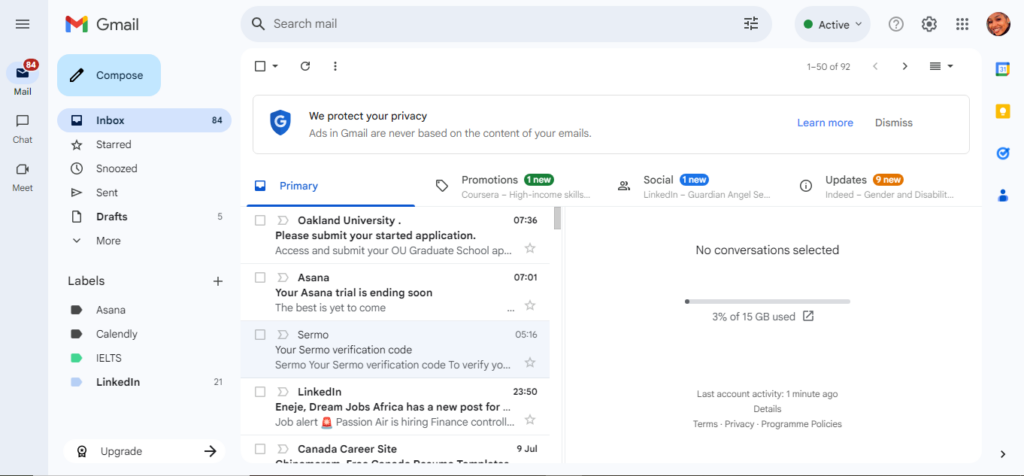Switch to Mail in the left rail
The width and height of the screenshot is (1024, 476).
23,78
